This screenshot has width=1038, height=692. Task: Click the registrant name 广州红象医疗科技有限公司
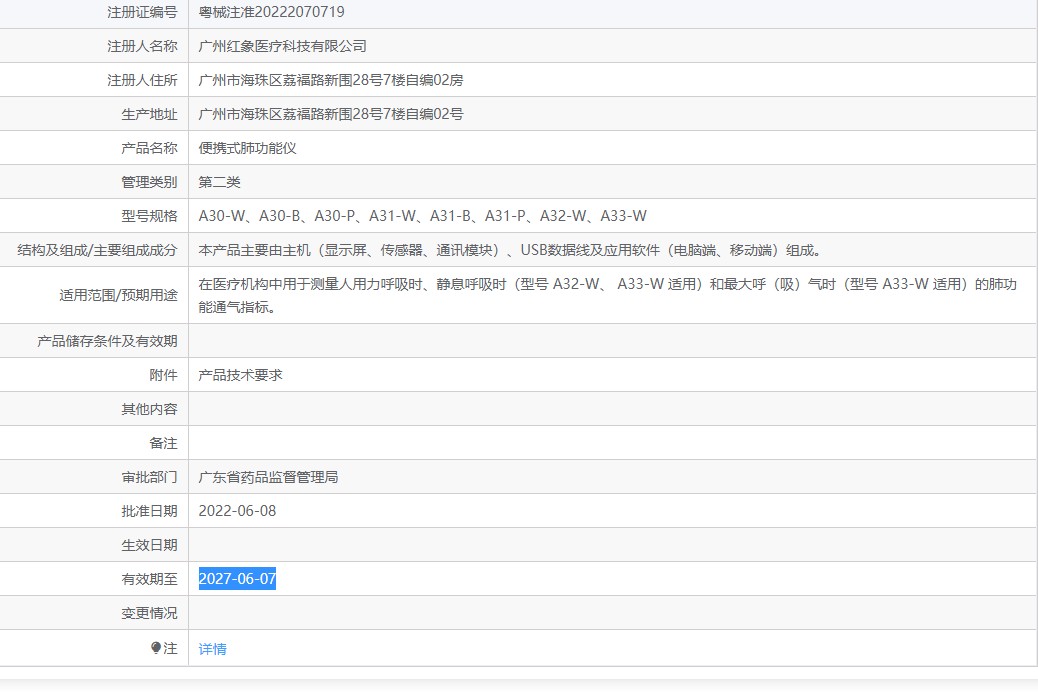point(283,46)
